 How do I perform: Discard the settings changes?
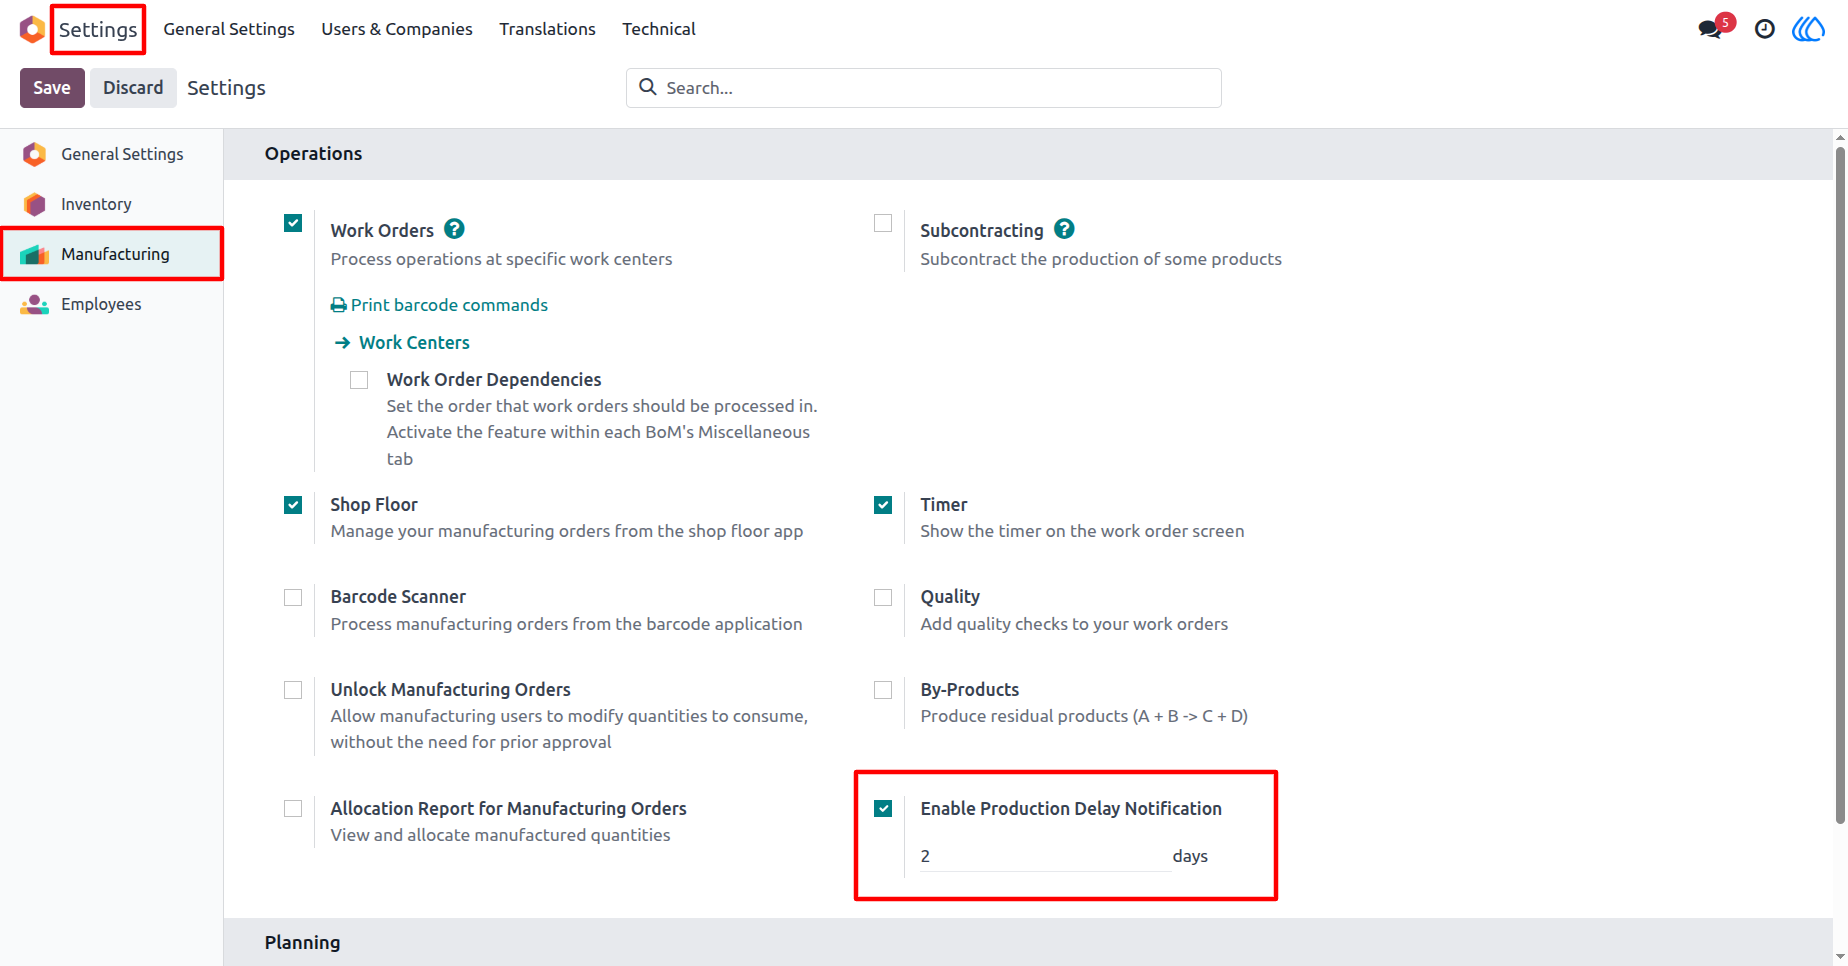point(133,88)
